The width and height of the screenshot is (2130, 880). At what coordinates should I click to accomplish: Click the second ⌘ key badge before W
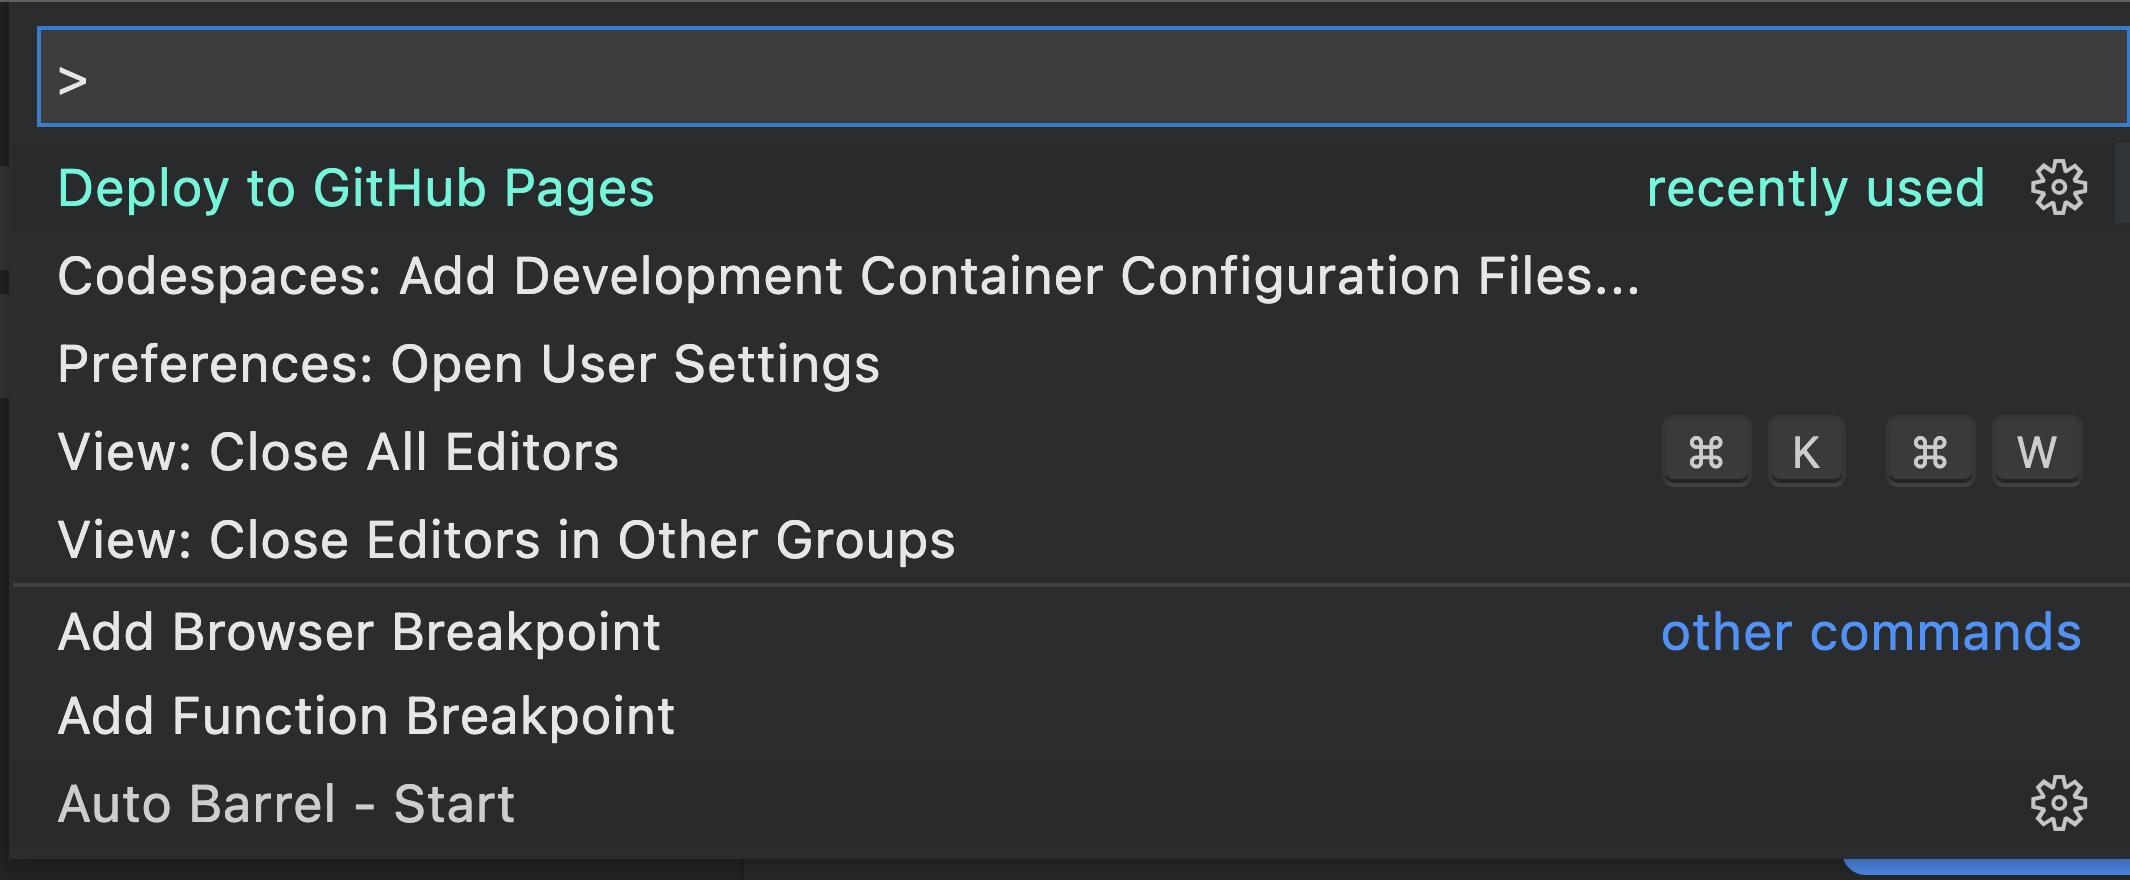coord(1930,452)
